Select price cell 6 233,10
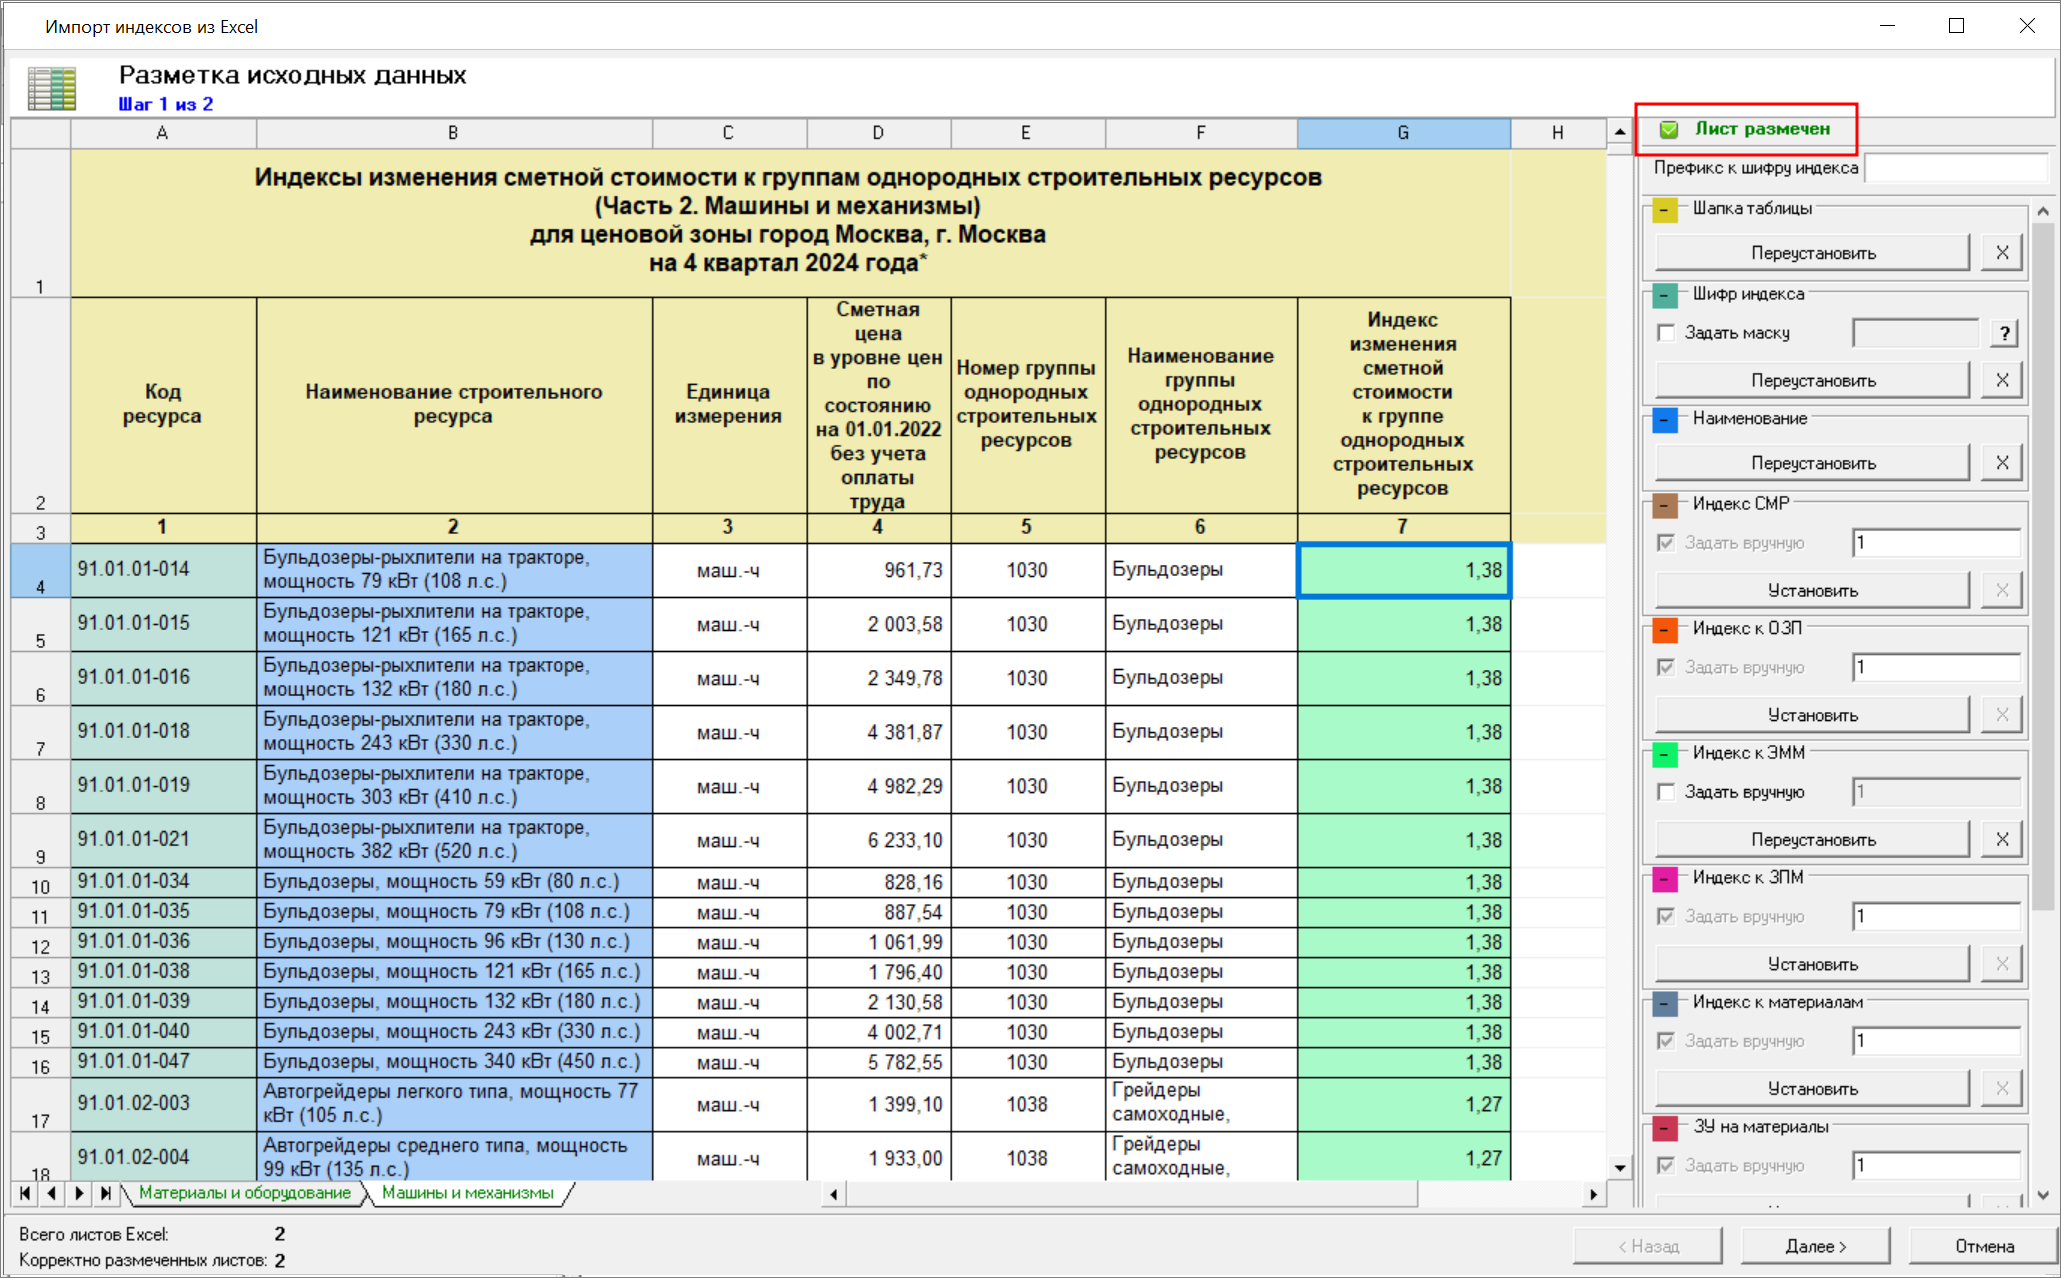This screenshot has height=1278, width=2061. coord(878,840)
